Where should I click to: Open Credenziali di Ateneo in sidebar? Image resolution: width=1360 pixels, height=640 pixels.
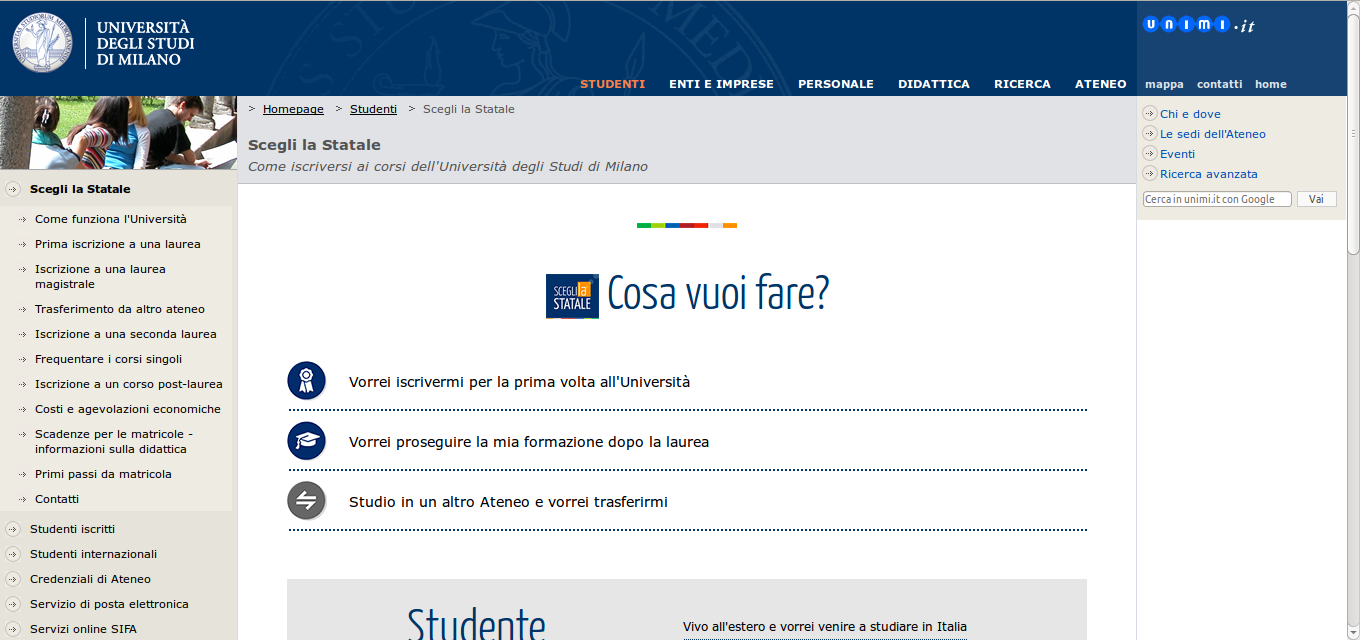[90, 579]
